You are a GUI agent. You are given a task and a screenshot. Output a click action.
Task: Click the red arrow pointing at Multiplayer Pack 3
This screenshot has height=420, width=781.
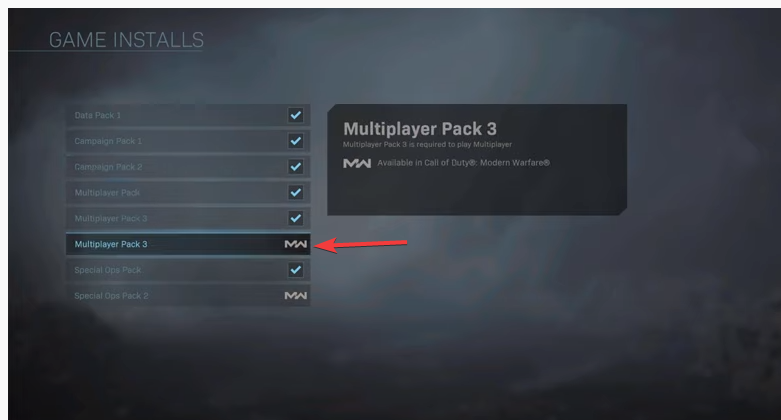pyautogui.click(x=361, y=244)
